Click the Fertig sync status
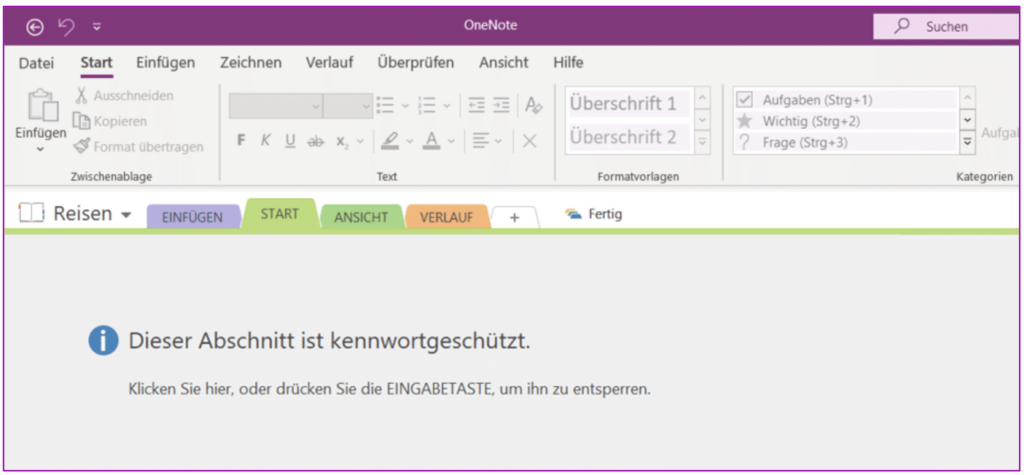1024x475 pixels. click(594, 214)
